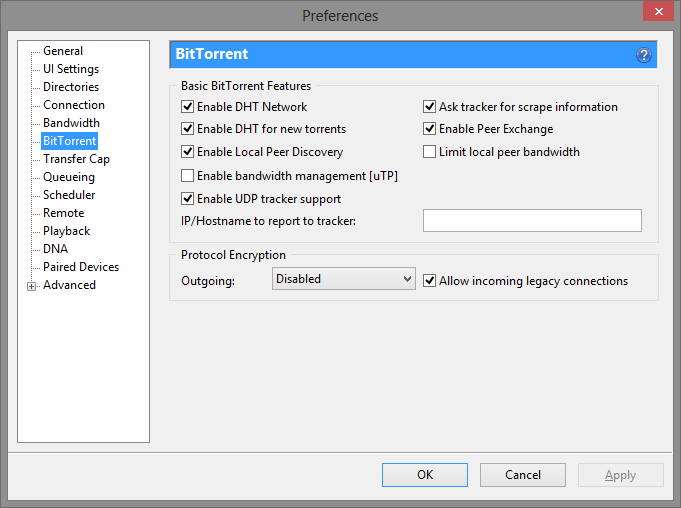Close the Preferences window
Image resolution: width=681 pixels, height=508 pixels.
(656, 15)
